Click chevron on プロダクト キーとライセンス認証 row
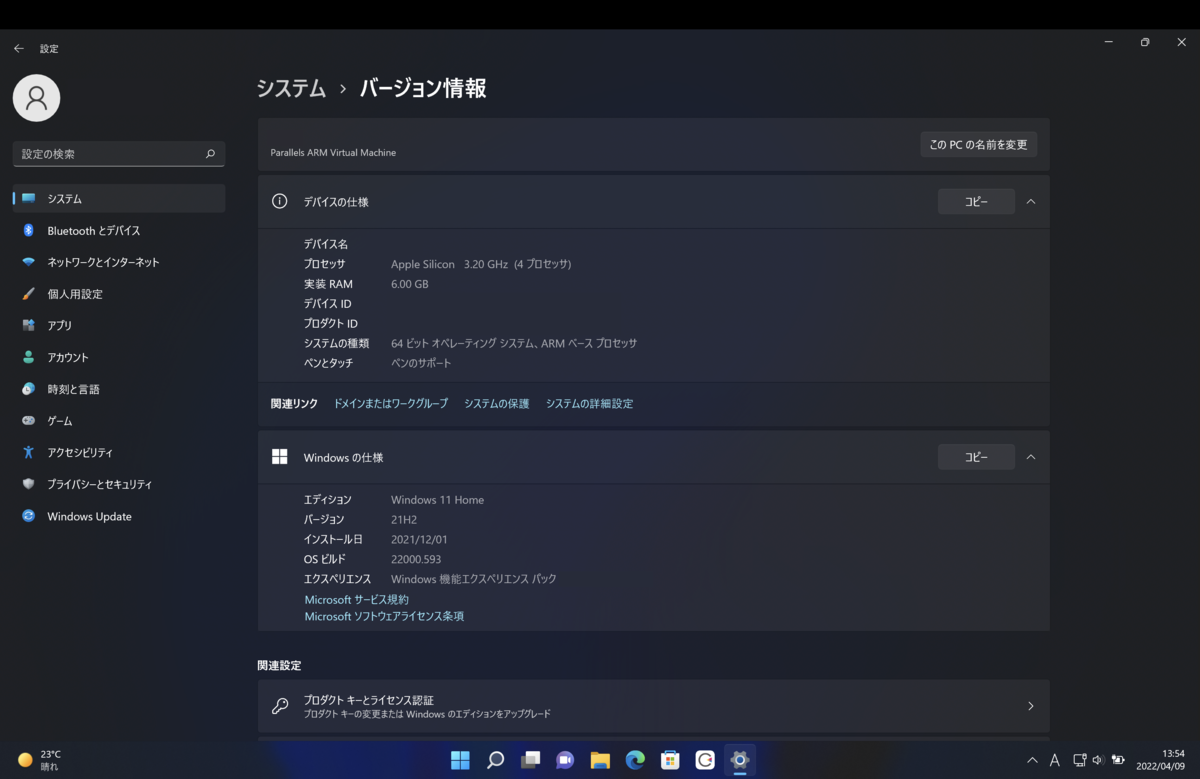 (x=1031, y=706)
